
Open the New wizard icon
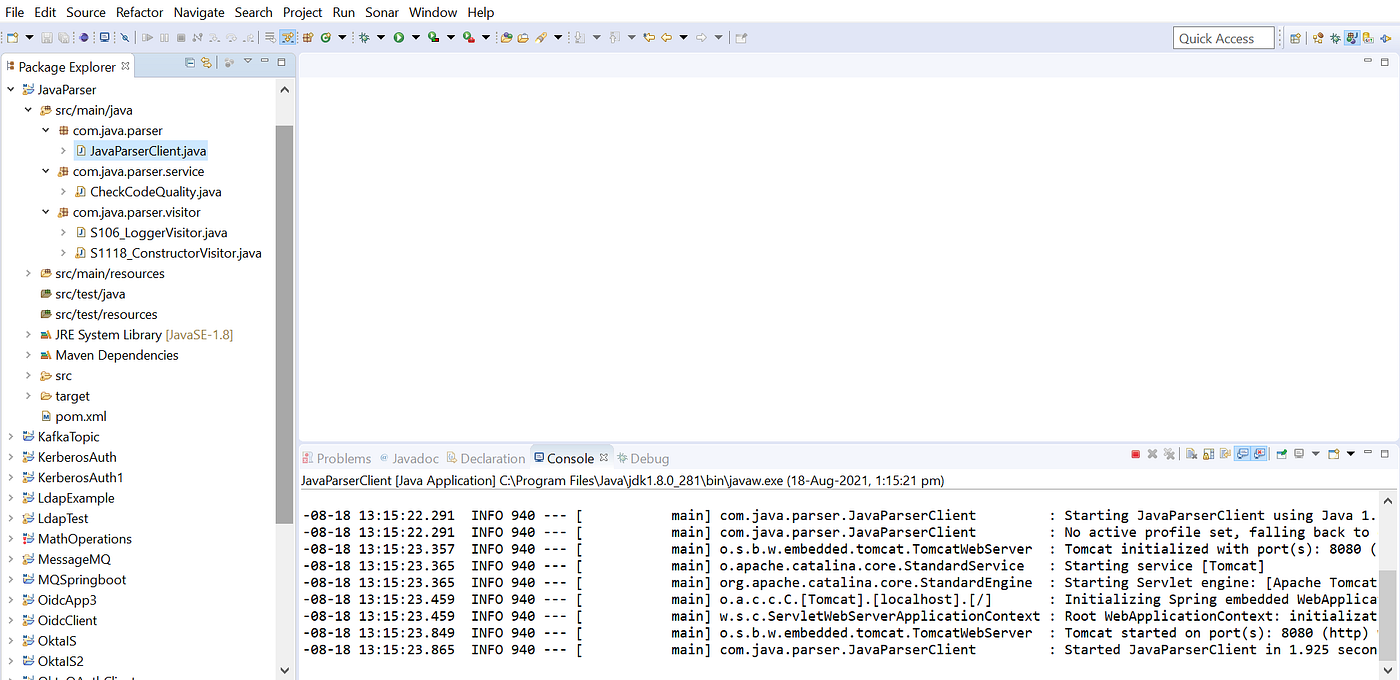point(13,37)
